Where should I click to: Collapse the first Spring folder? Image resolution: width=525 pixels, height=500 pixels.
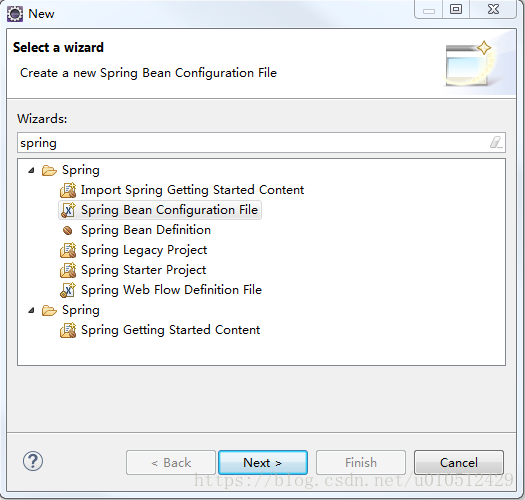31,170
